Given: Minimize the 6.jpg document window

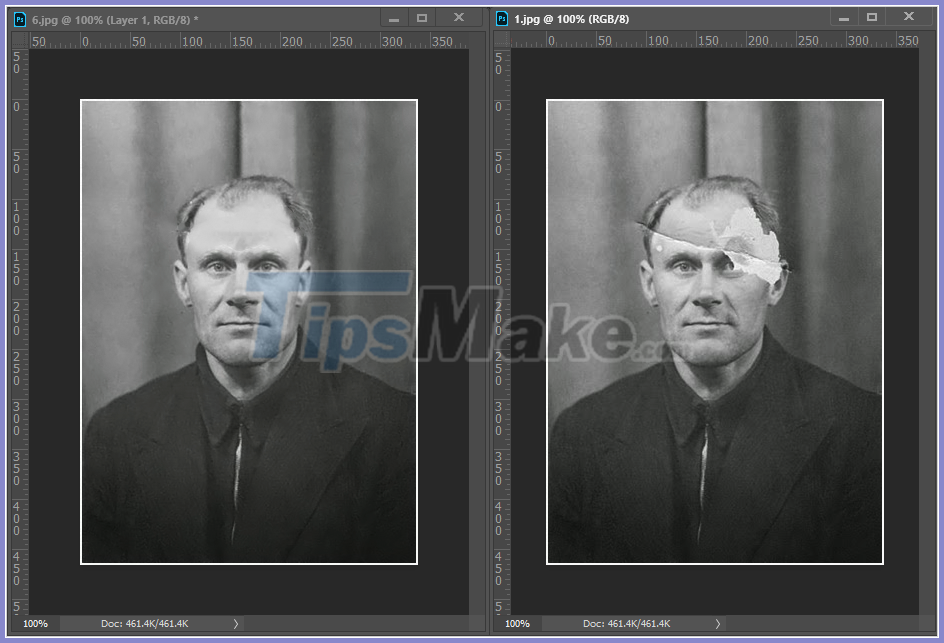Looking at the screenshot, I should coord(393,17).
